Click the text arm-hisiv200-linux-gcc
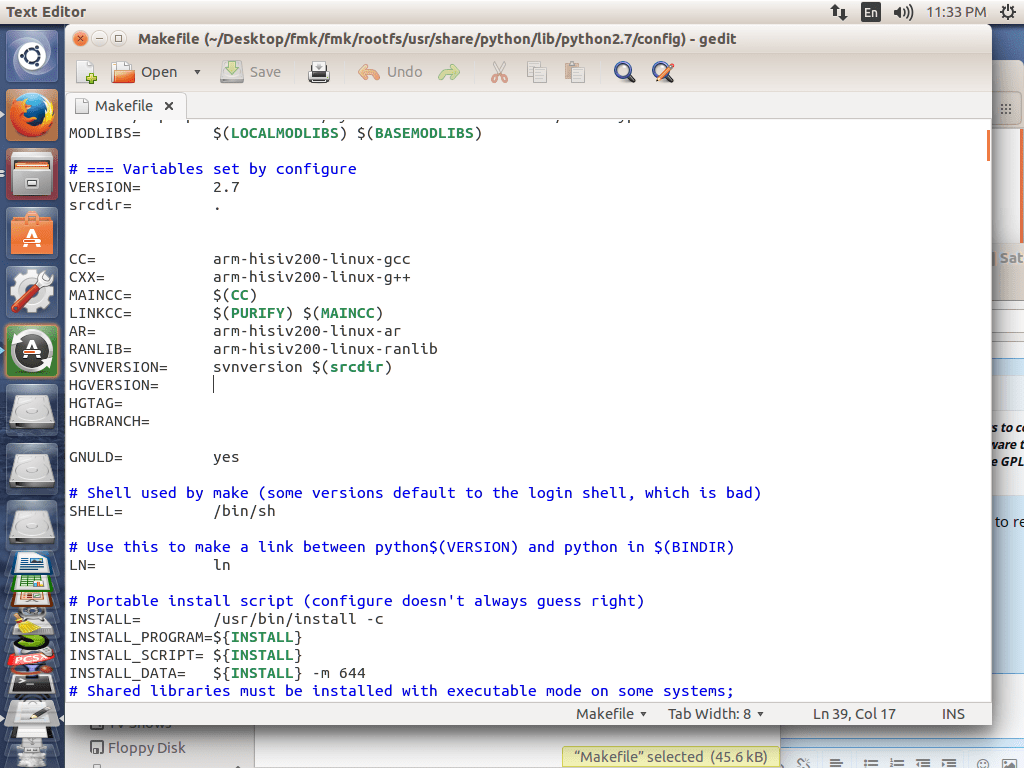The height and width of the screenshot is (768, 1024). (x=312, y=259)
